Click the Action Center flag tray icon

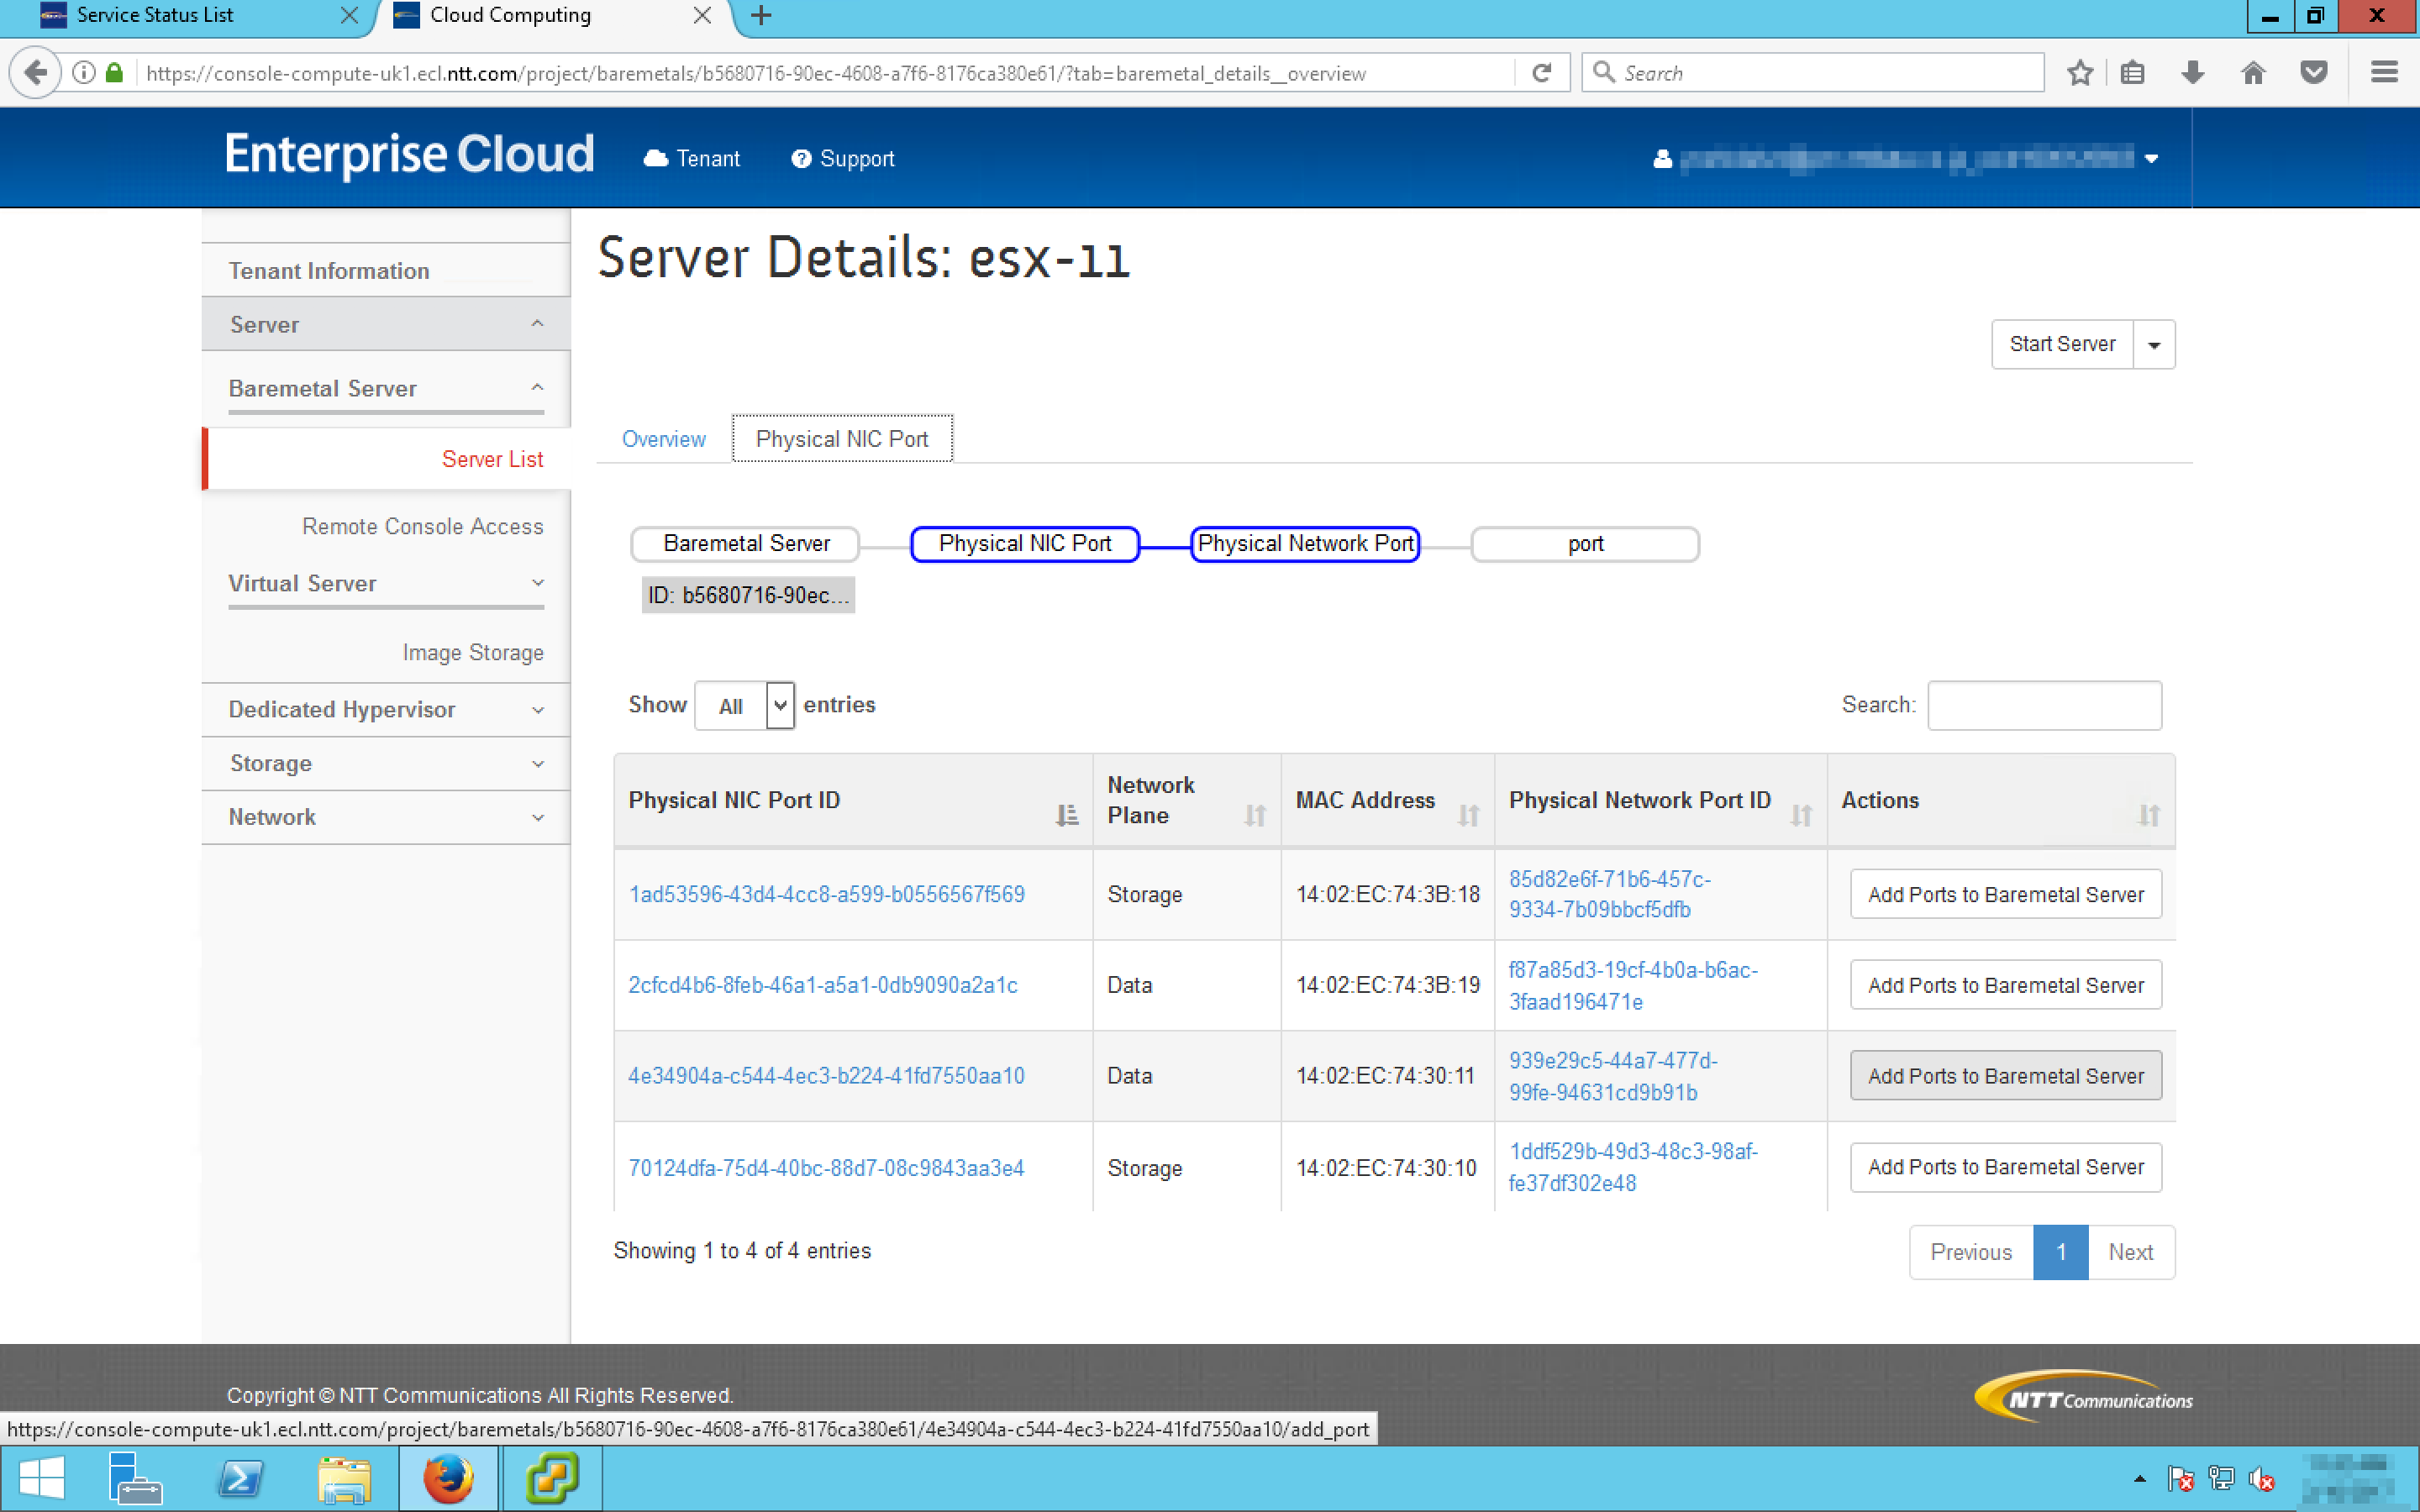click(2181, 1478)
